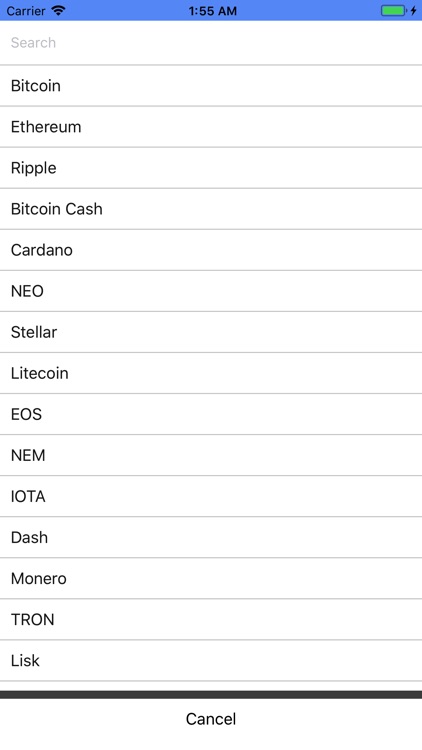The width and height of the screenshot is (422, 750).
Task: Click the battery indicator icon
Action: tap(394, 11)
